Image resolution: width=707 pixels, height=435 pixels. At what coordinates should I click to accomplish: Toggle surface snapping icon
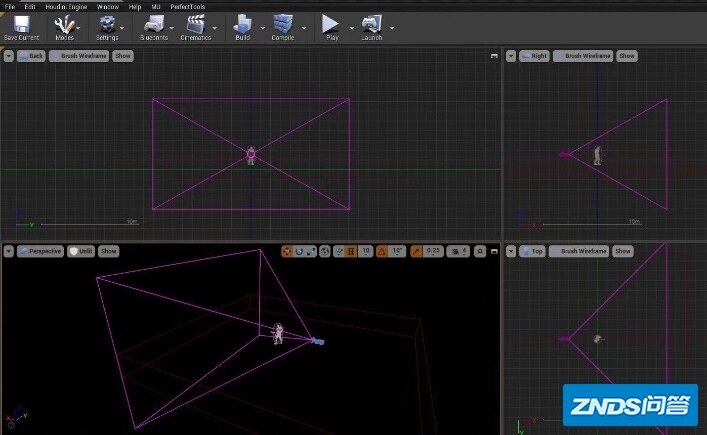pos(339,252)
